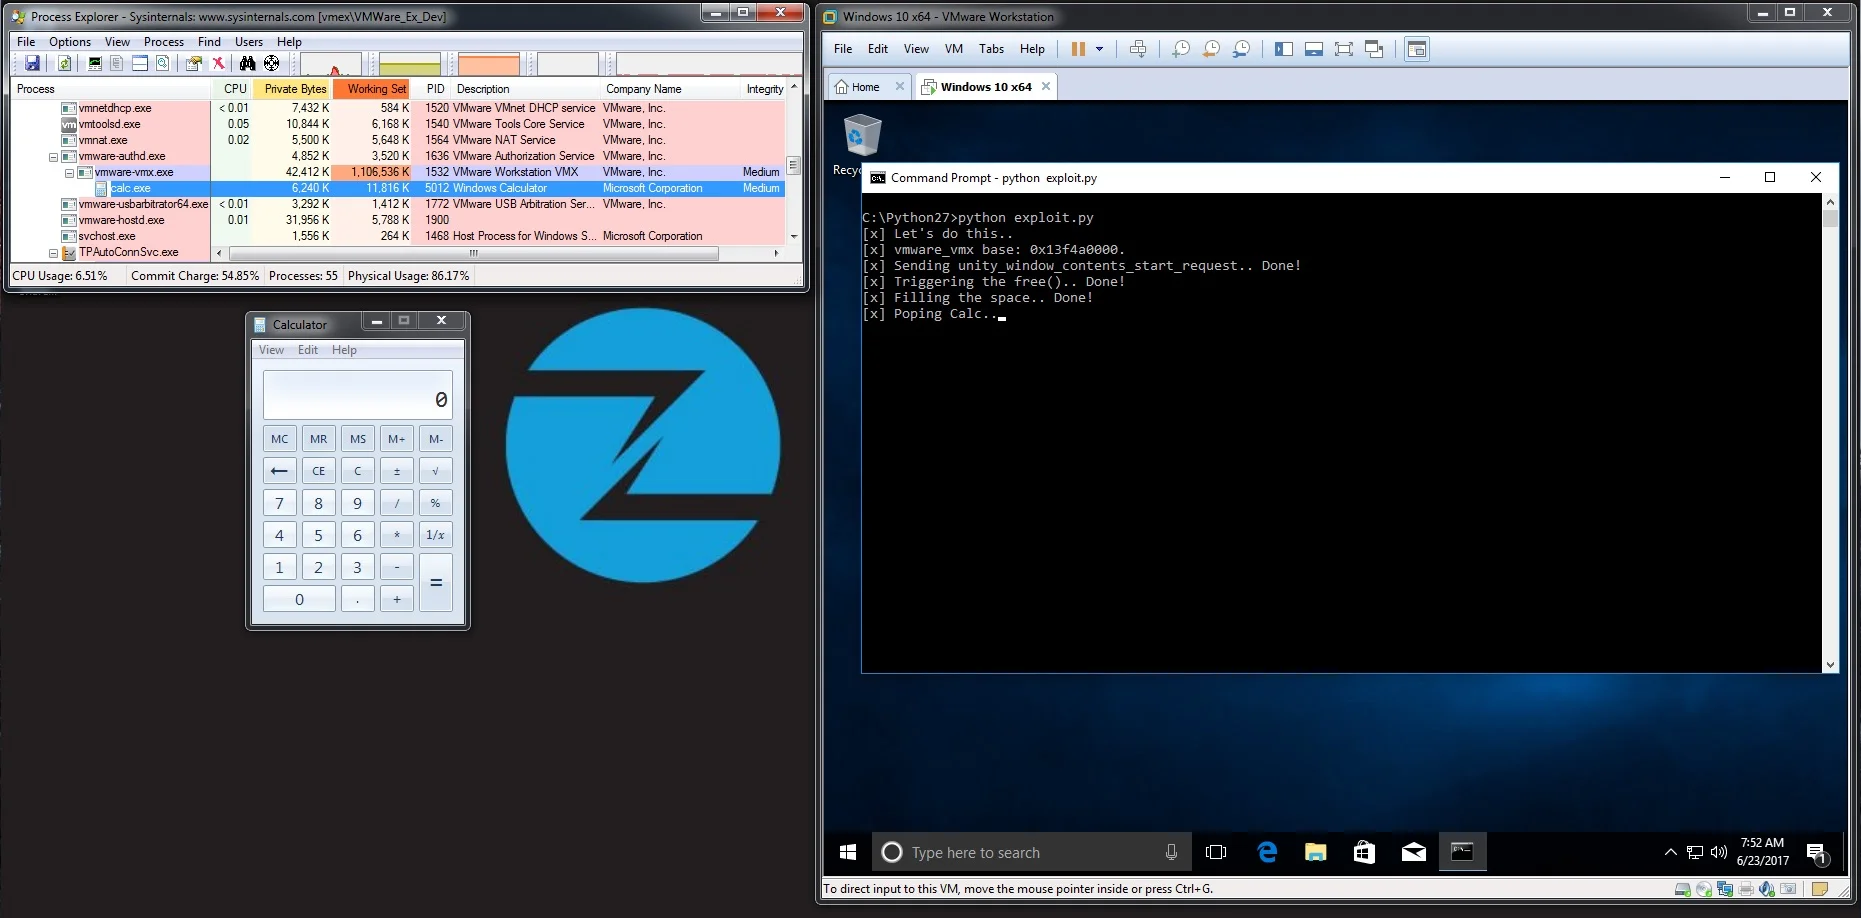1861x918 pixels.
Task: Close the Windows 10 x64 tab
Action: (x=1046, y=87)
